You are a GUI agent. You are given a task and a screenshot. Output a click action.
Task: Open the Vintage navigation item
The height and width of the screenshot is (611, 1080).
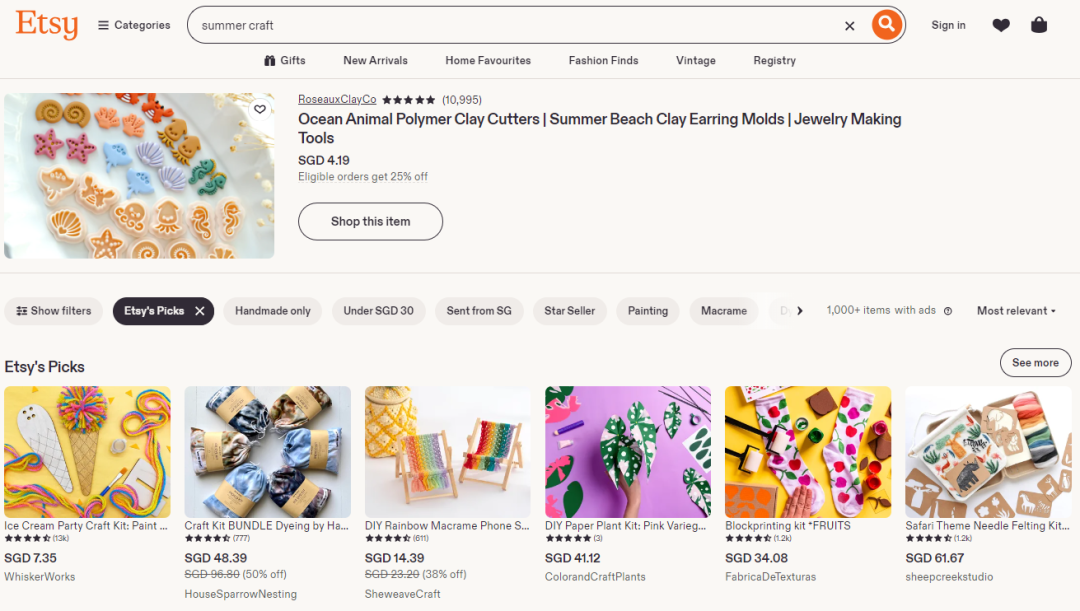[x=696, y=61]
